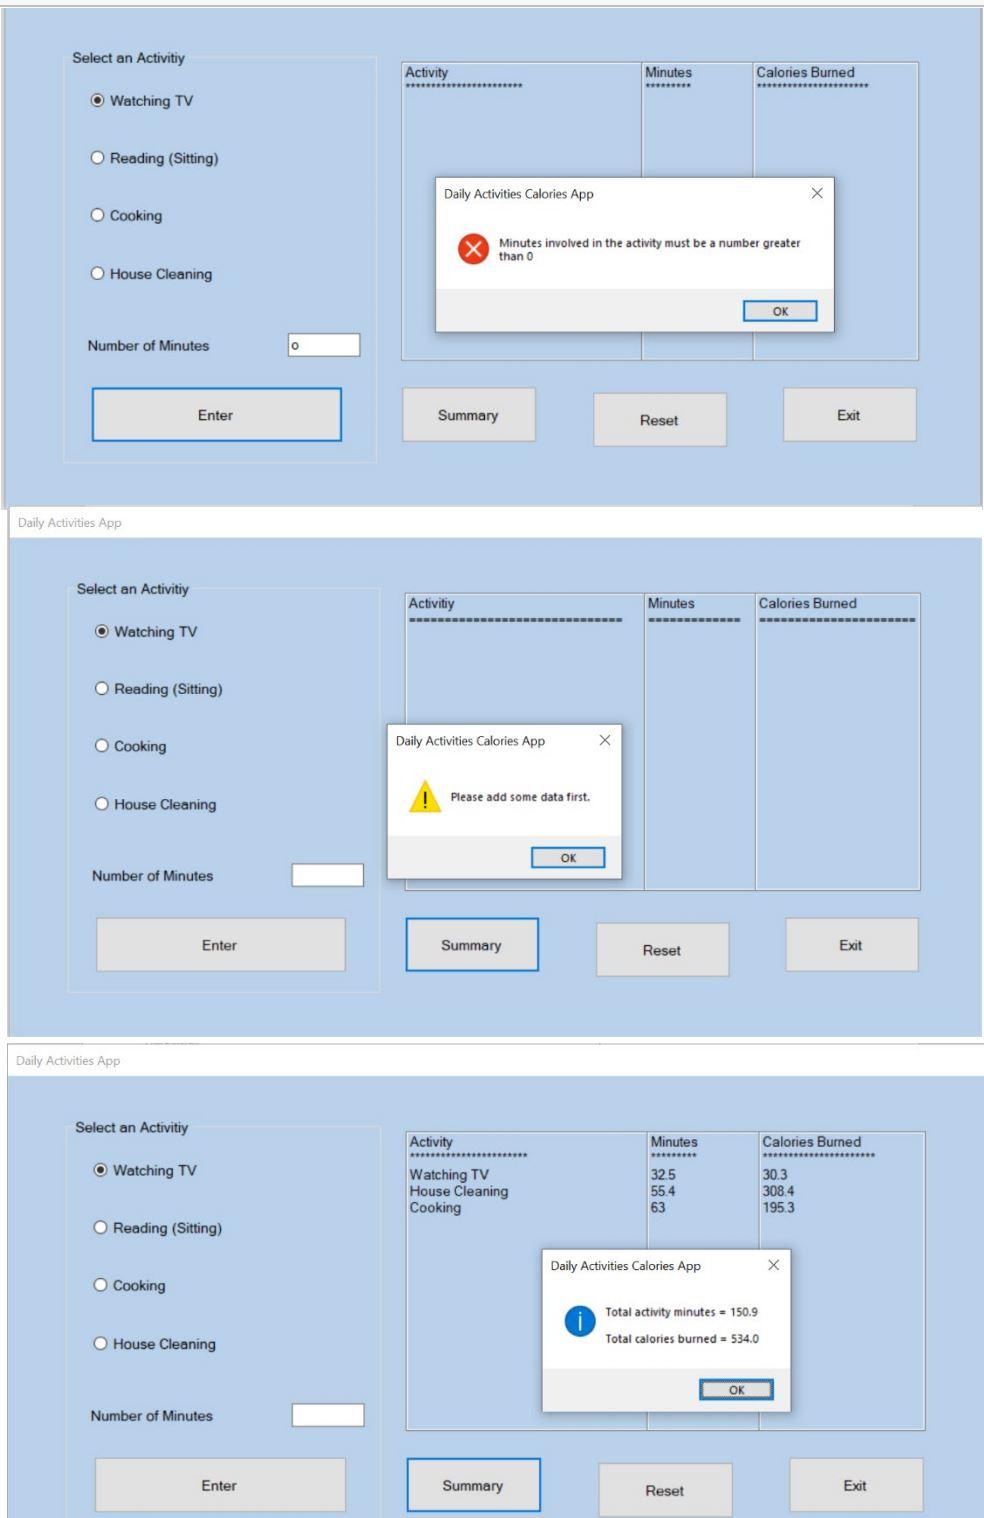
Task: Click Reset button in the error-dialog window
Action: 660,420
